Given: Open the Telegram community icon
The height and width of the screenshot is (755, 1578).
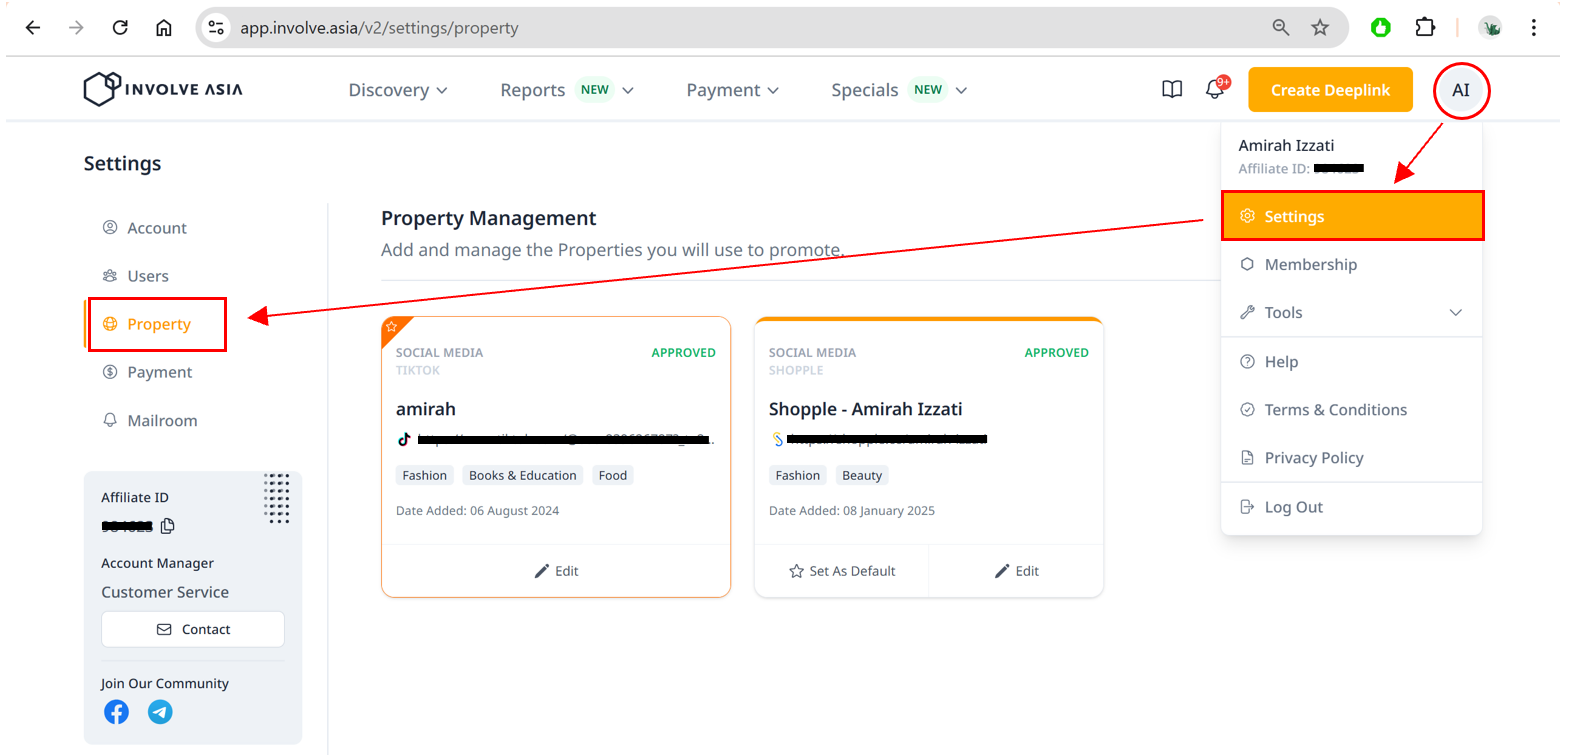Looking at the screenshot, I should 160,712.
